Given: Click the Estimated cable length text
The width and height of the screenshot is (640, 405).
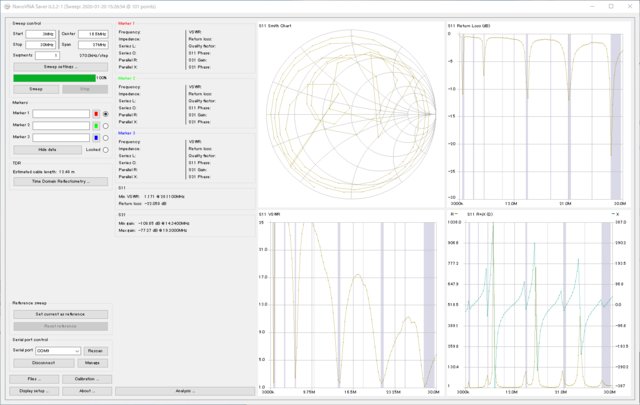Looking at the screenshot, I should pos(44,172).
